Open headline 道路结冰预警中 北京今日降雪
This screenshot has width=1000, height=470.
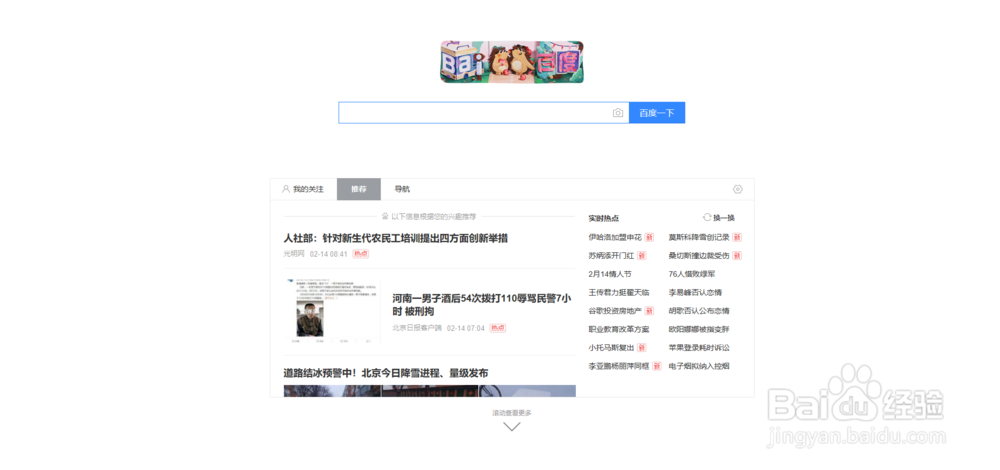click(x=385, y=372)
